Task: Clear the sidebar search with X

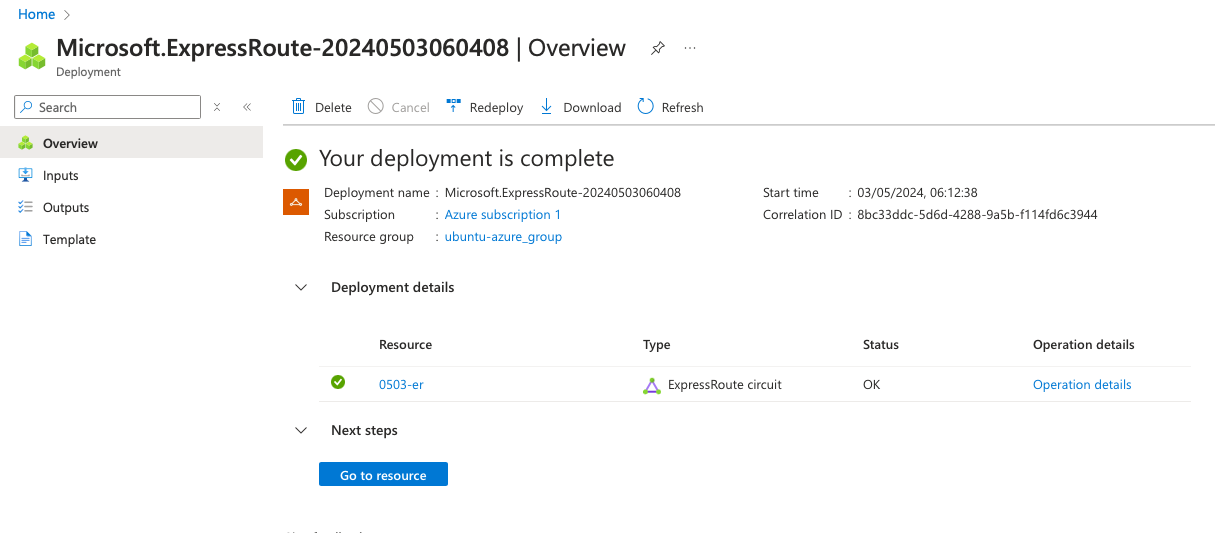Action: (217, 107)
